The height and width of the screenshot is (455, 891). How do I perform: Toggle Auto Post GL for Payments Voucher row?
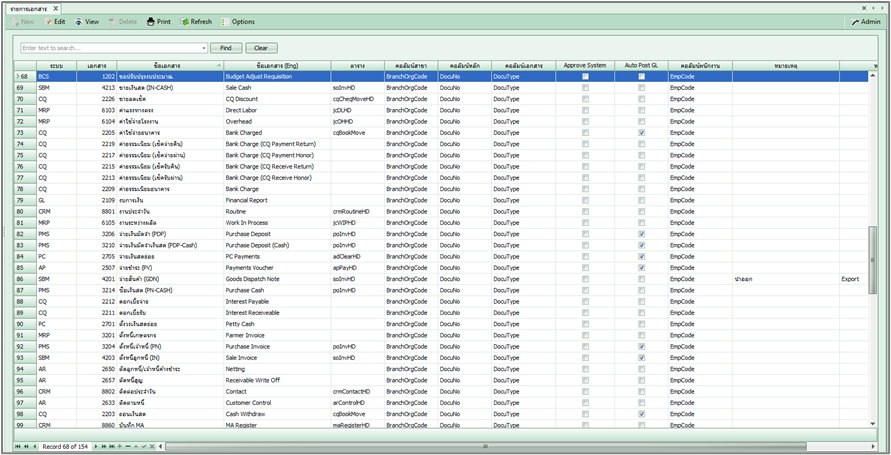click(x=641, y=267)
